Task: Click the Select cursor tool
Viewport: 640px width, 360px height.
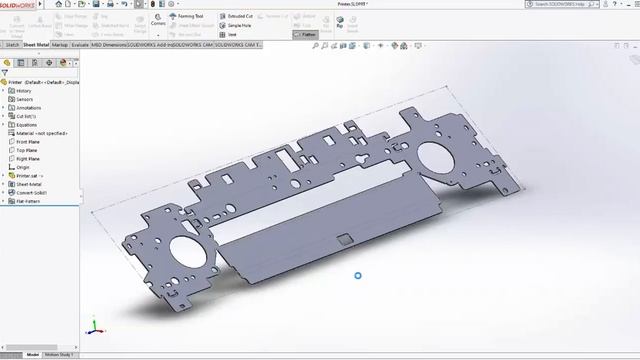Action: [x=139, y=4]
